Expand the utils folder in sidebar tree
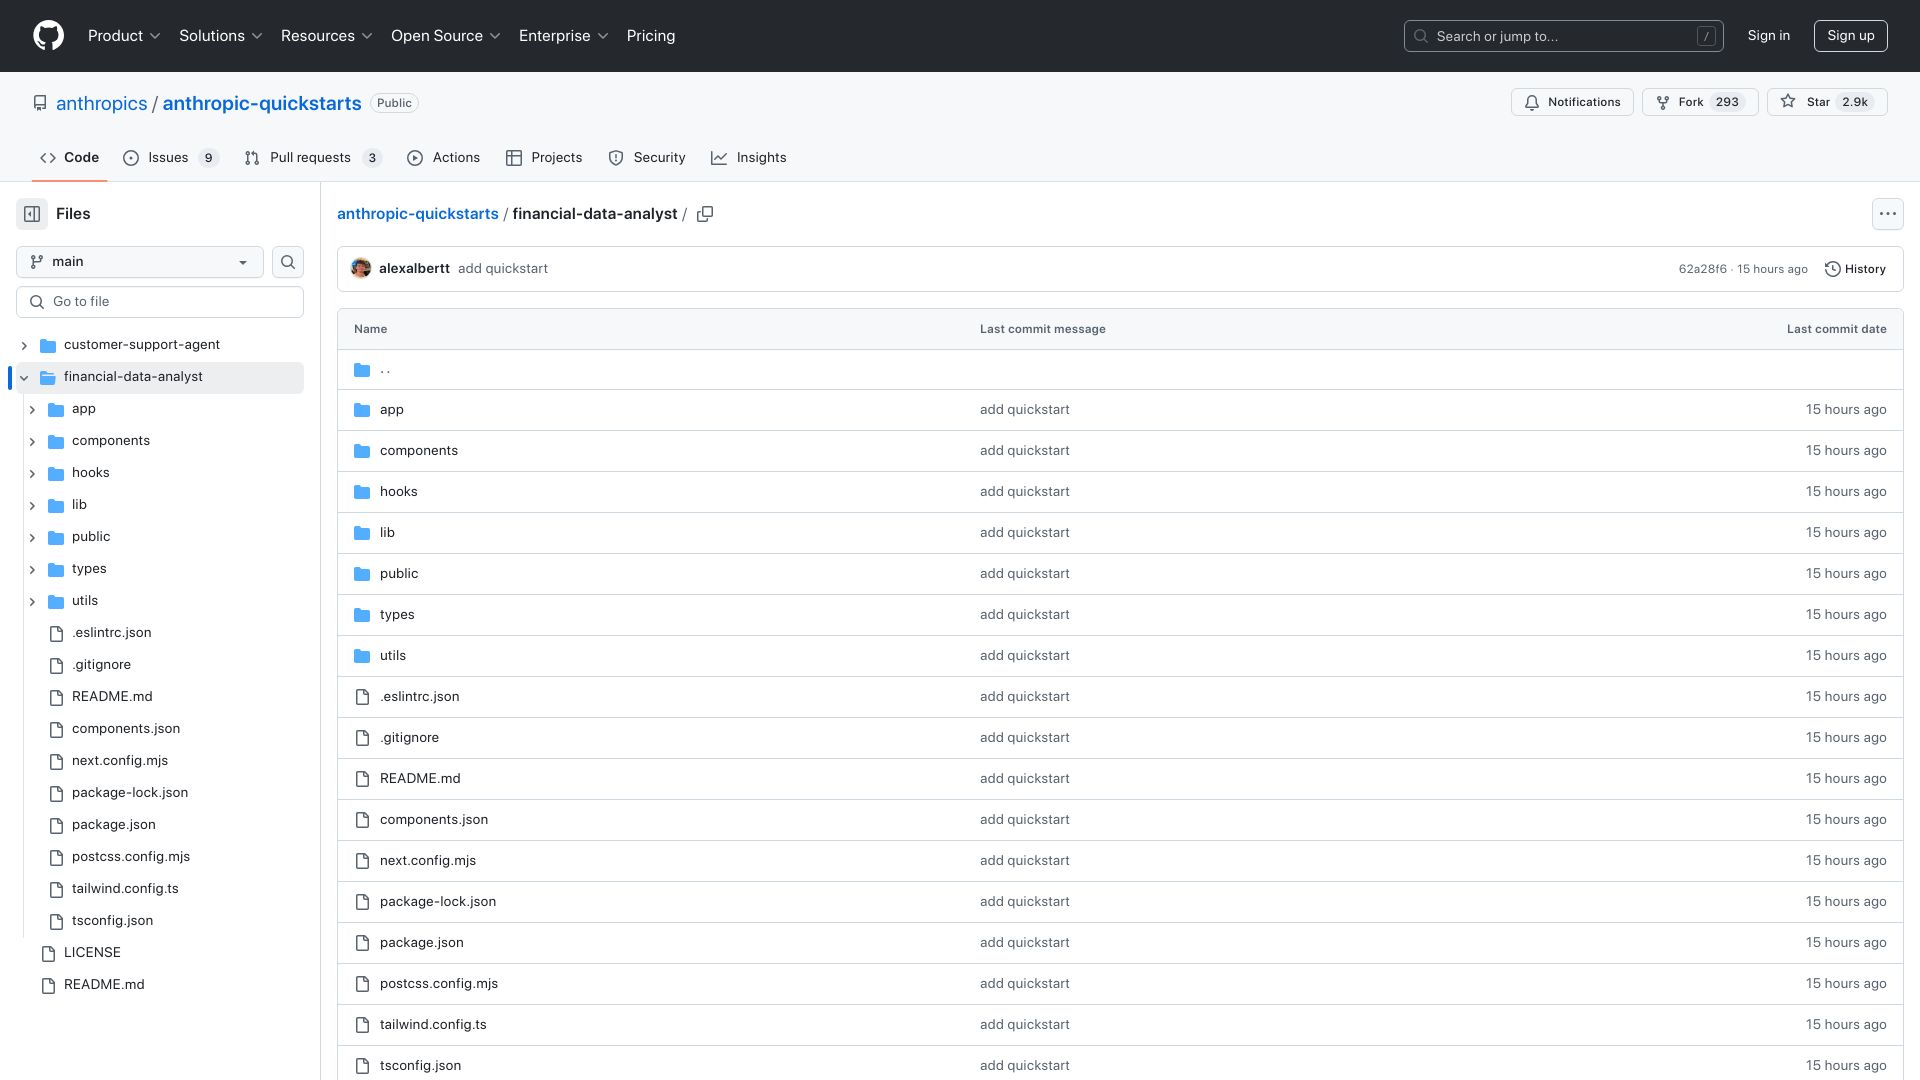 point(32,601)
